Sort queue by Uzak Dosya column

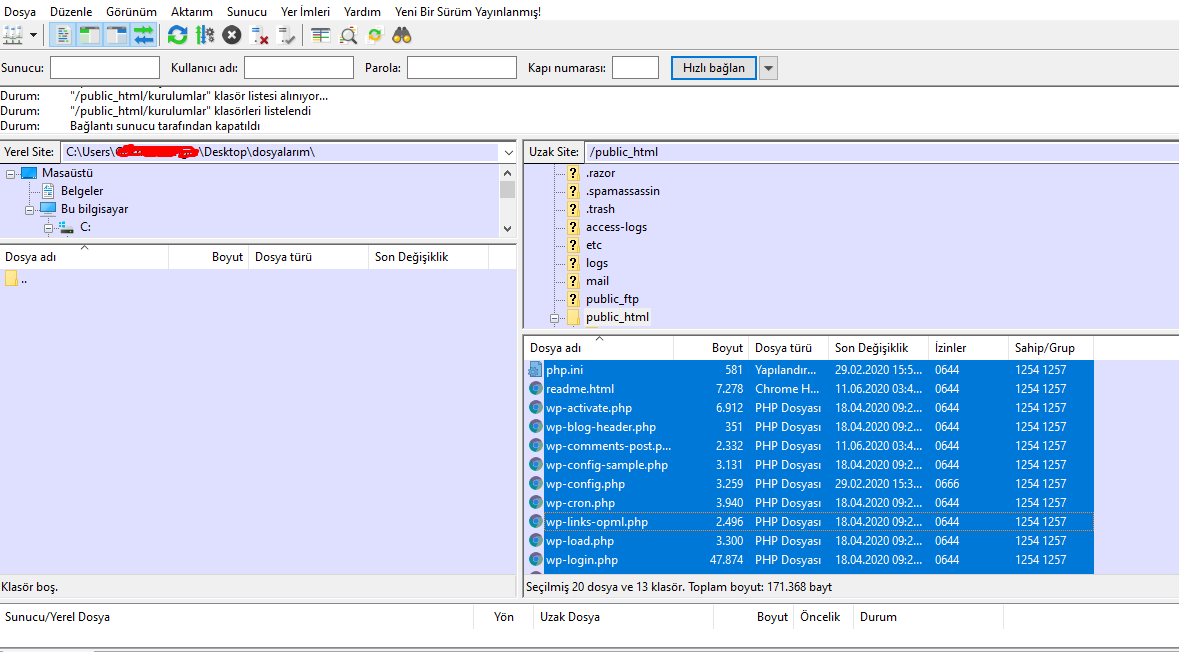coord(623,617)
